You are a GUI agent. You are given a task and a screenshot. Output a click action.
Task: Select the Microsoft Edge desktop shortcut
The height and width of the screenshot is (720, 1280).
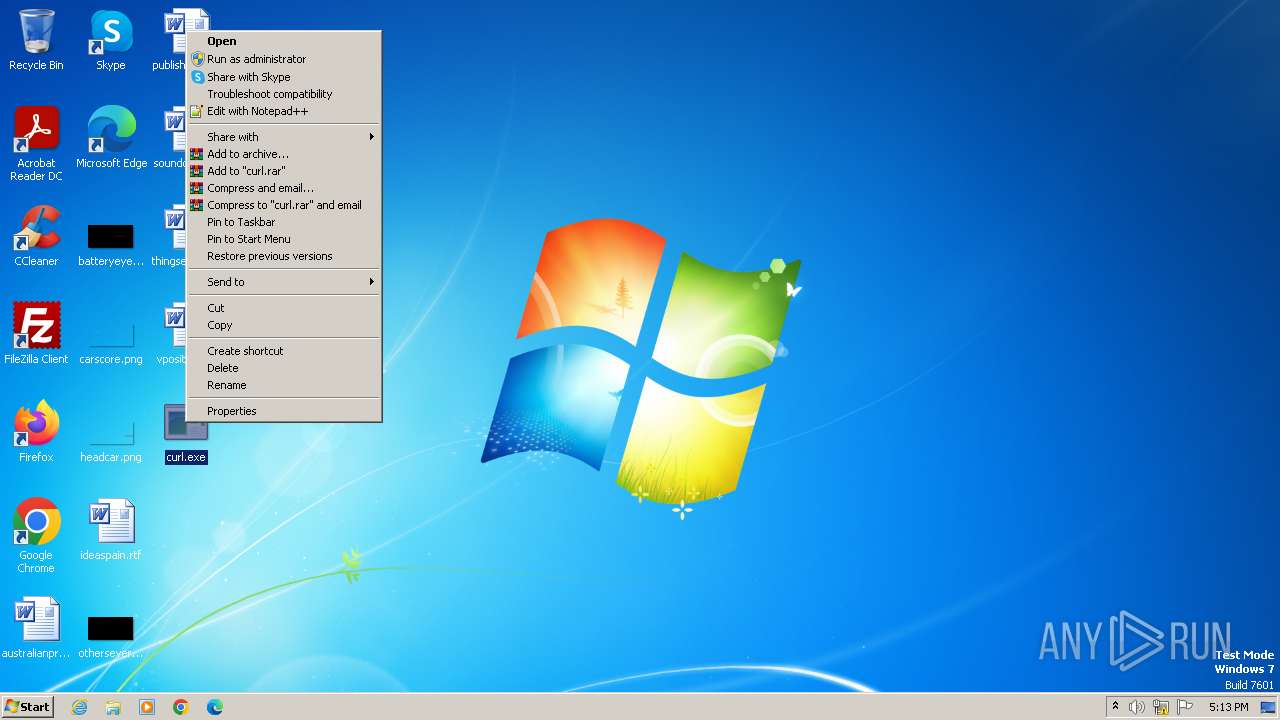111,137
